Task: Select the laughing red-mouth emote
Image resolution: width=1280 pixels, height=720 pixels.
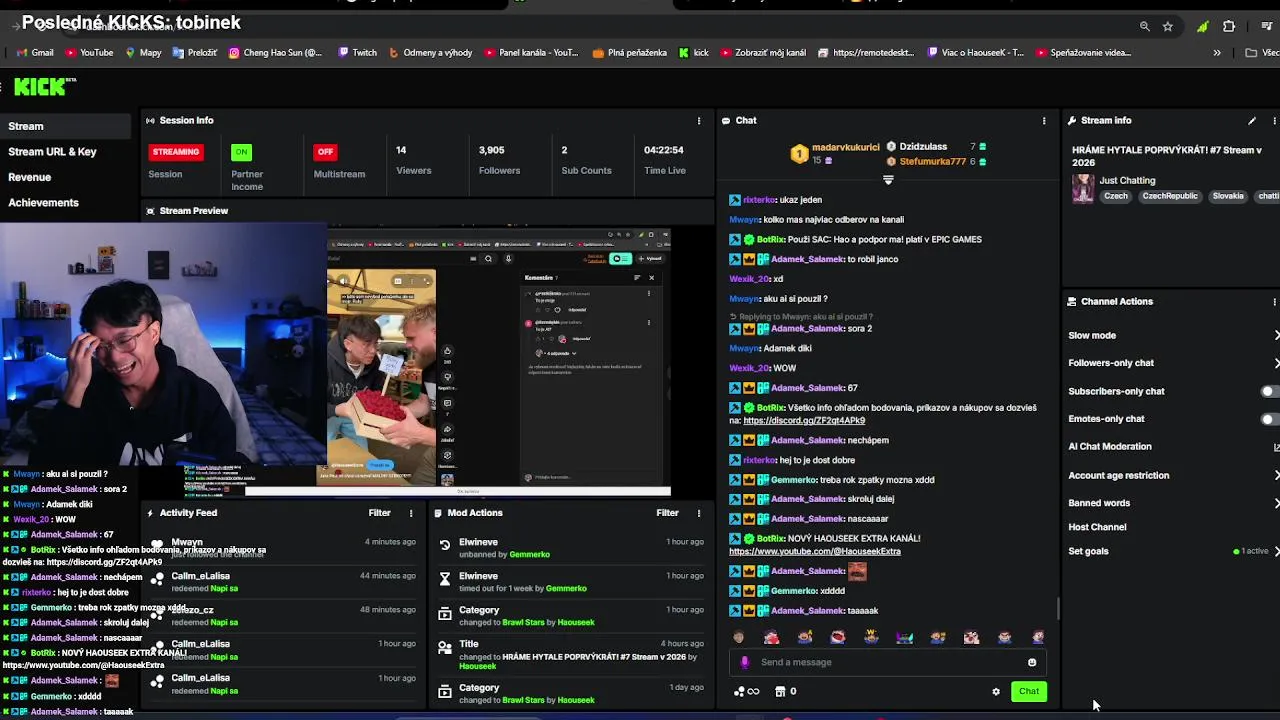Action: pos(838,637)
